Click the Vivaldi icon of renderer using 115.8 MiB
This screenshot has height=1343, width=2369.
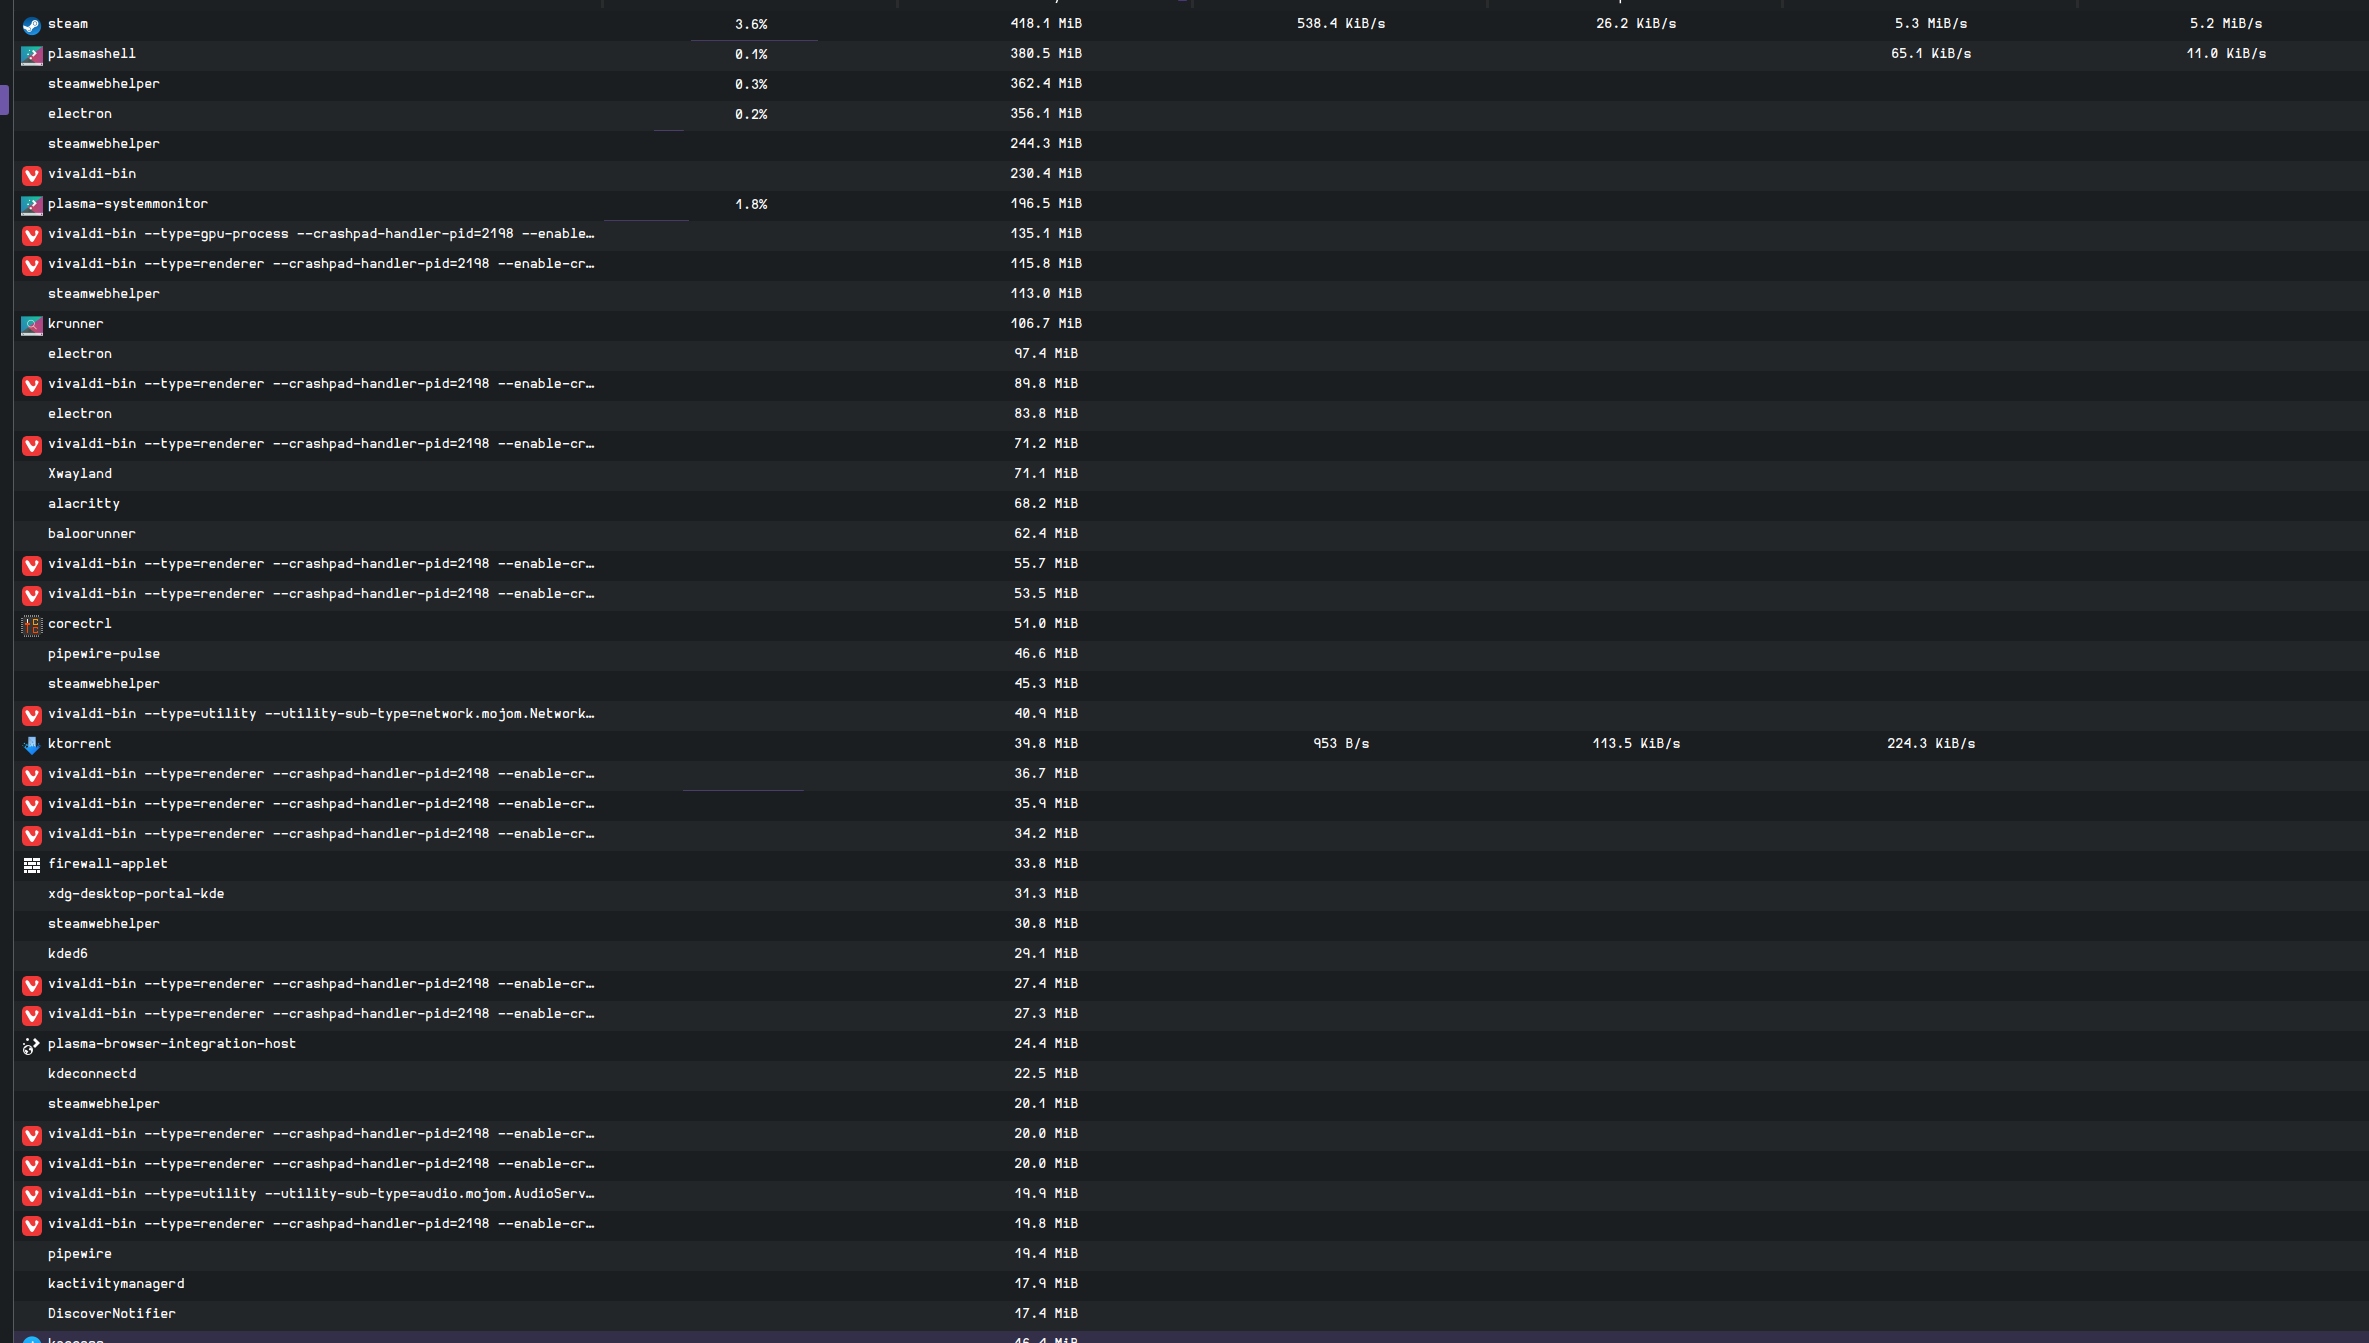(32, 265)
